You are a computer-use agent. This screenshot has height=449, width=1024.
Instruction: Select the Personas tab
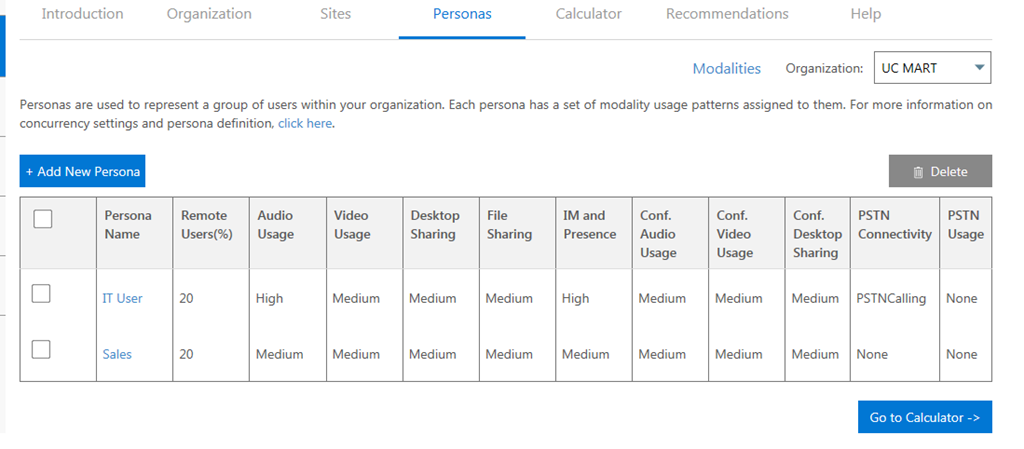(x=462, y=14)
